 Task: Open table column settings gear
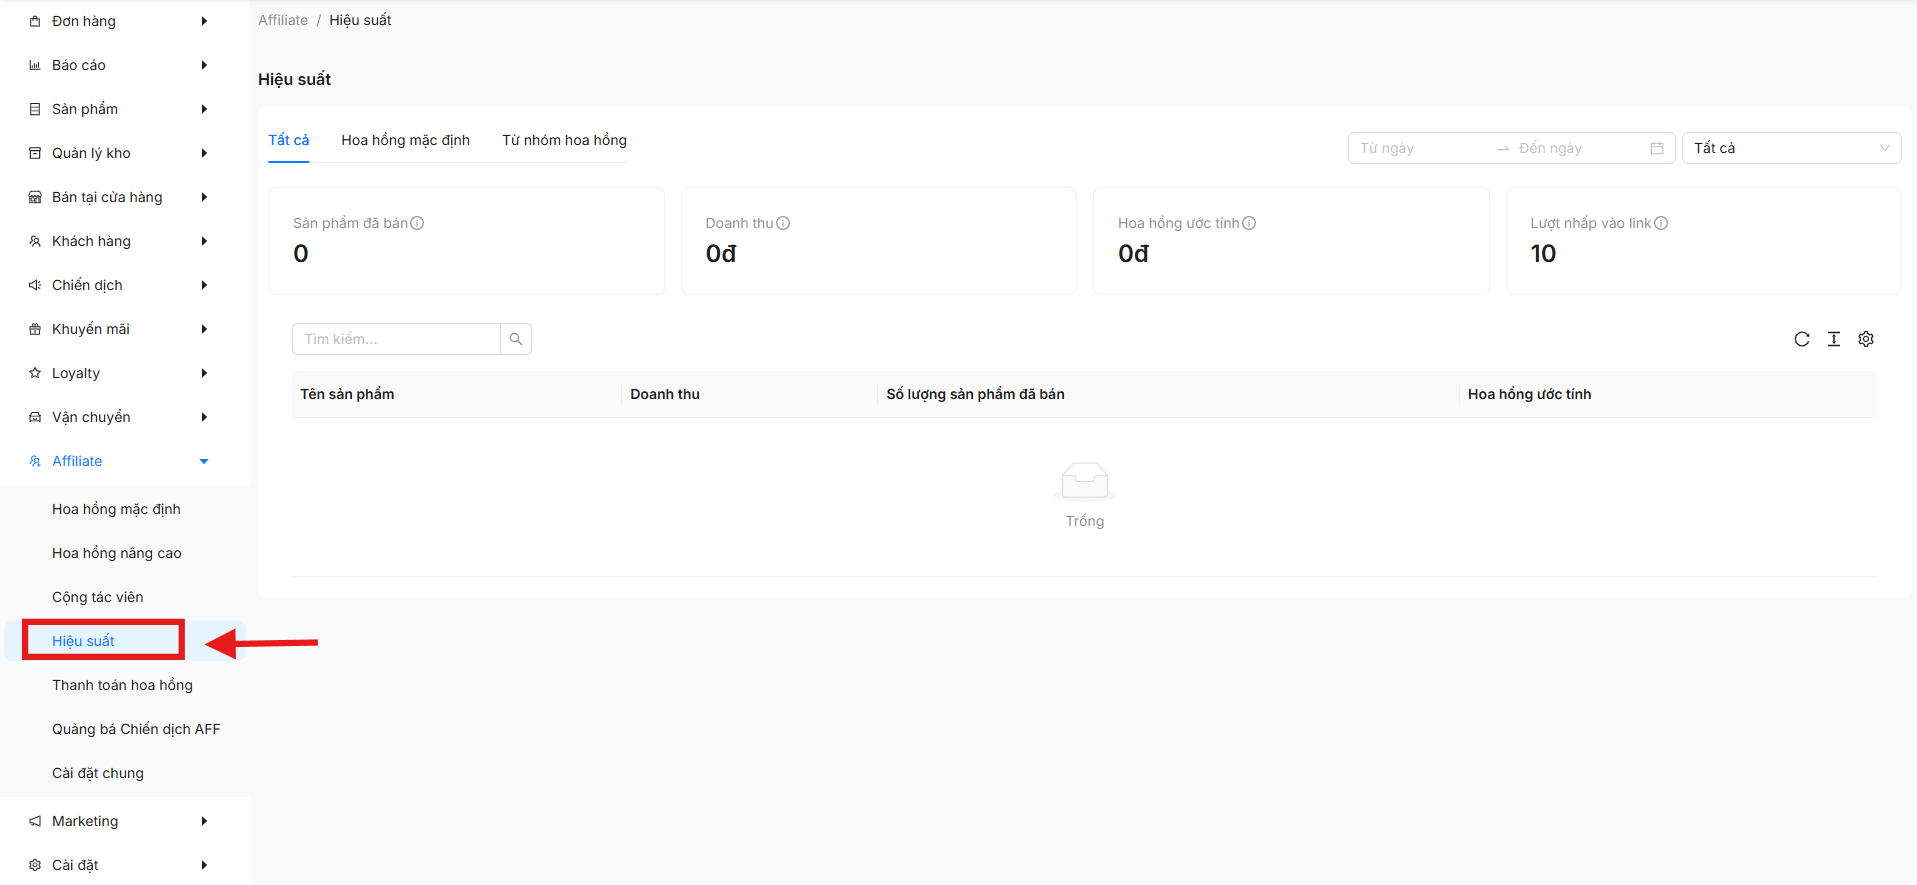click(x=1866, y=339)
